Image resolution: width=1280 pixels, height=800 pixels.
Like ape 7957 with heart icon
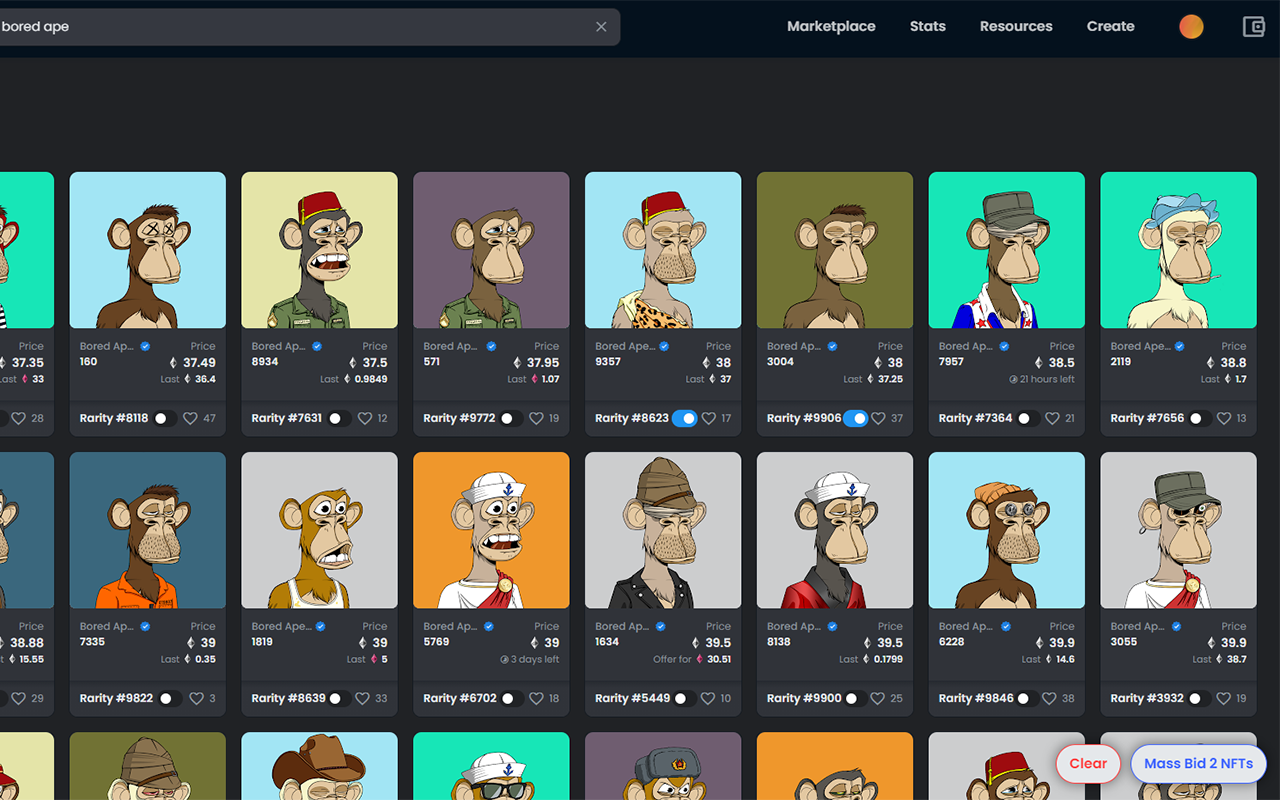[1053, 418]
